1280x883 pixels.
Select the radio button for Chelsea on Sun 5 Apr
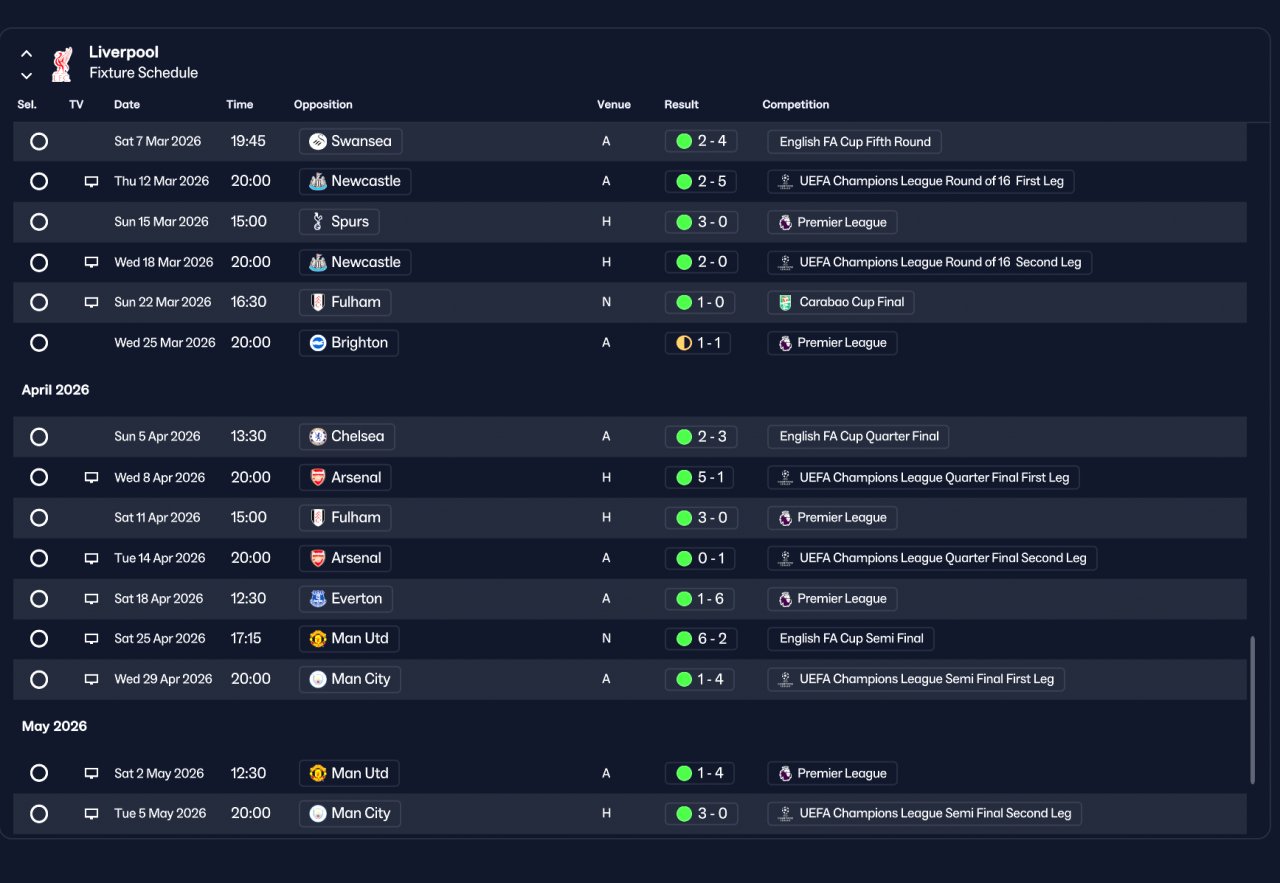39,437
